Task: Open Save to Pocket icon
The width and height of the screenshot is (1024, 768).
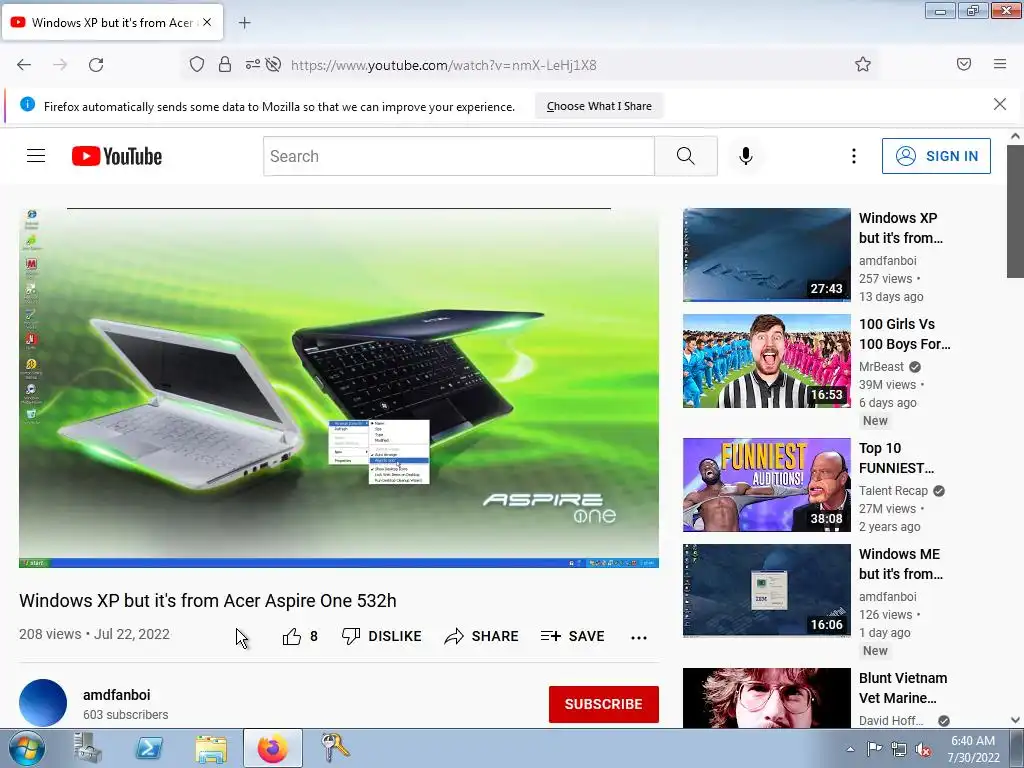Action: click(964, 64)
